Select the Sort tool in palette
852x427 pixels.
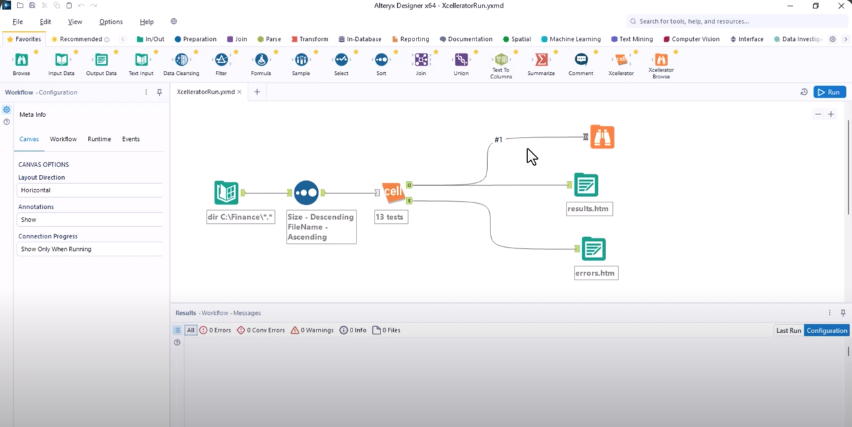tap(381, 60)
